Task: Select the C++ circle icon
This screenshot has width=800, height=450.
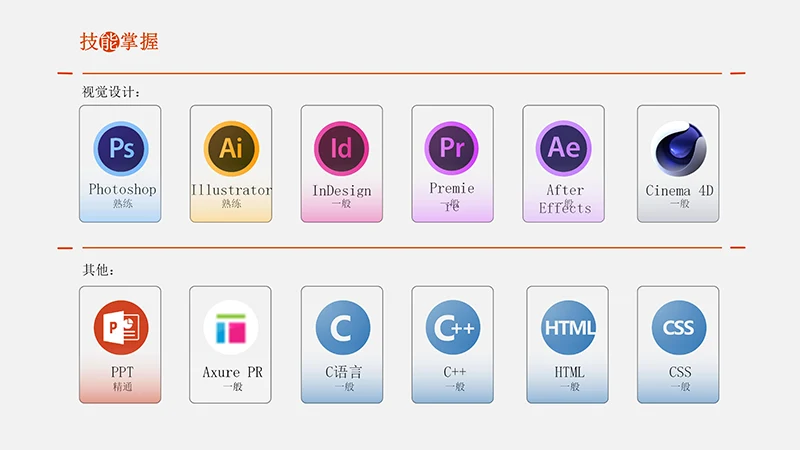Action: (x=452, y=328)
